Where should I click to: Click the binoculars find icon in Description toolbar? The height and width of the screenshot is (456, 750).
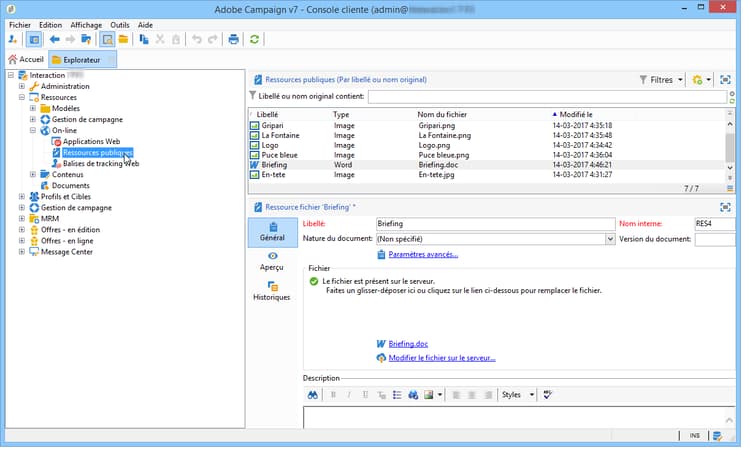[x=313, y=395]
